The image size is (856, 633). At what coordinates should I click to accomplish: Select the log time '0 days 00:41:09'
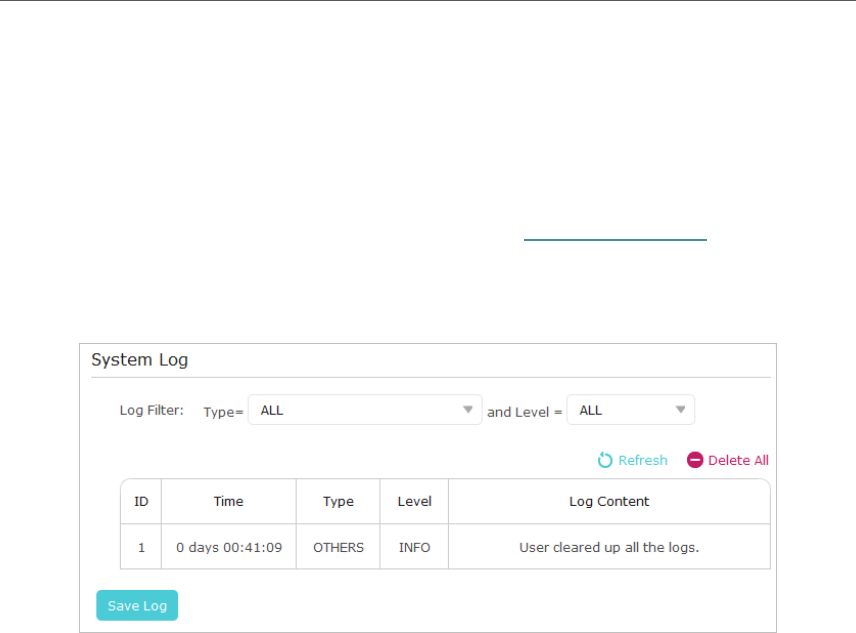229,547
